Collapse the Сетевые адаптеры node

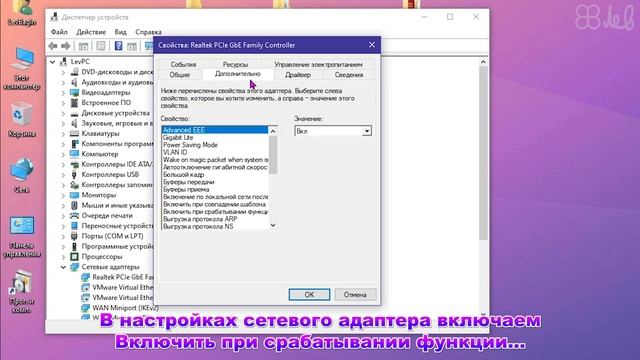pos(63,267)
